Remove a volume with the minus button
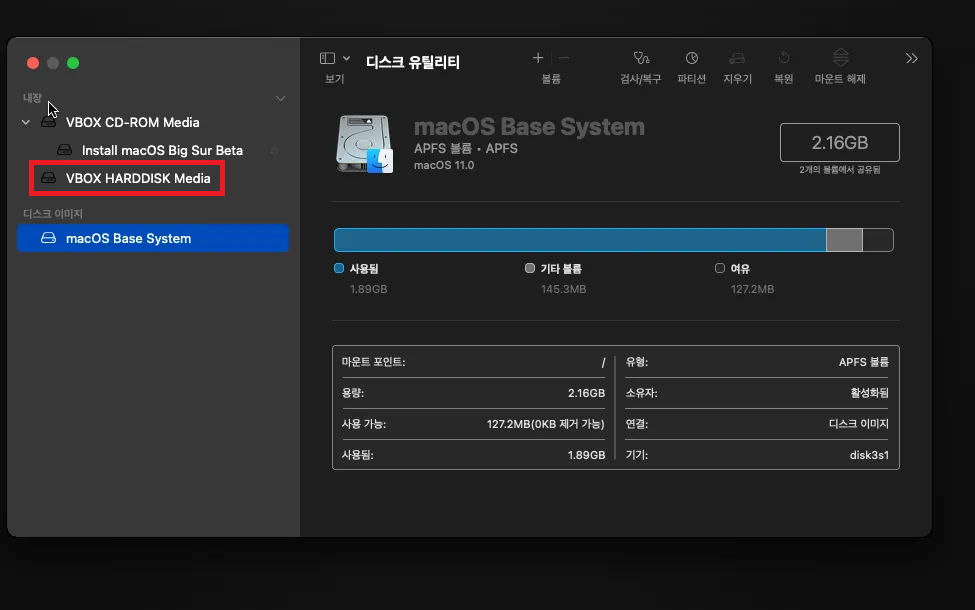975x610 pixels. pyautogui.click(x=564, y=58)
